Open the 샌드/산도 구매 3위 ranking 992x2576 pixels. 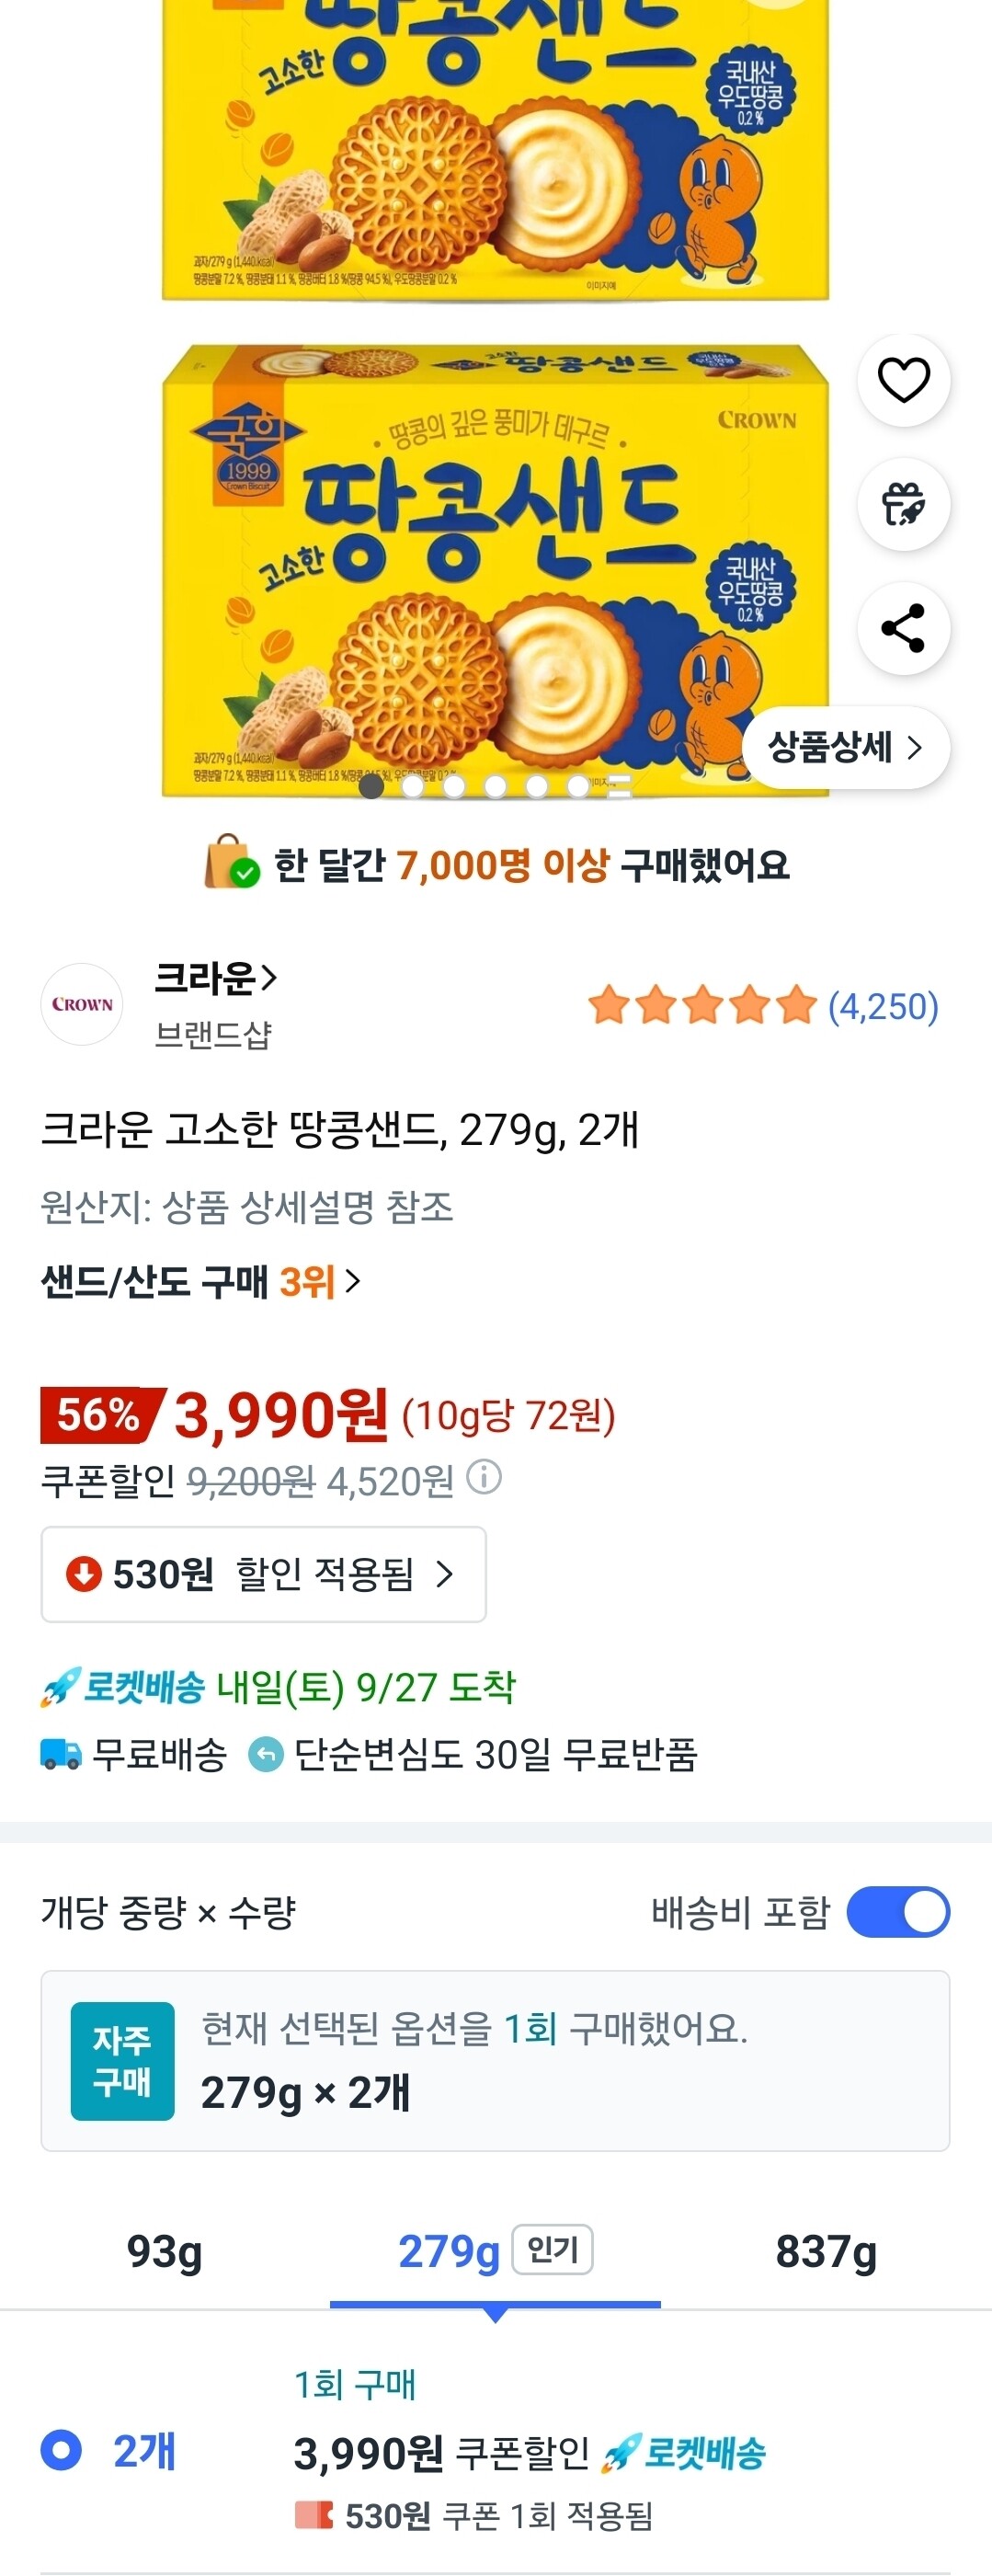point(200,1281)
